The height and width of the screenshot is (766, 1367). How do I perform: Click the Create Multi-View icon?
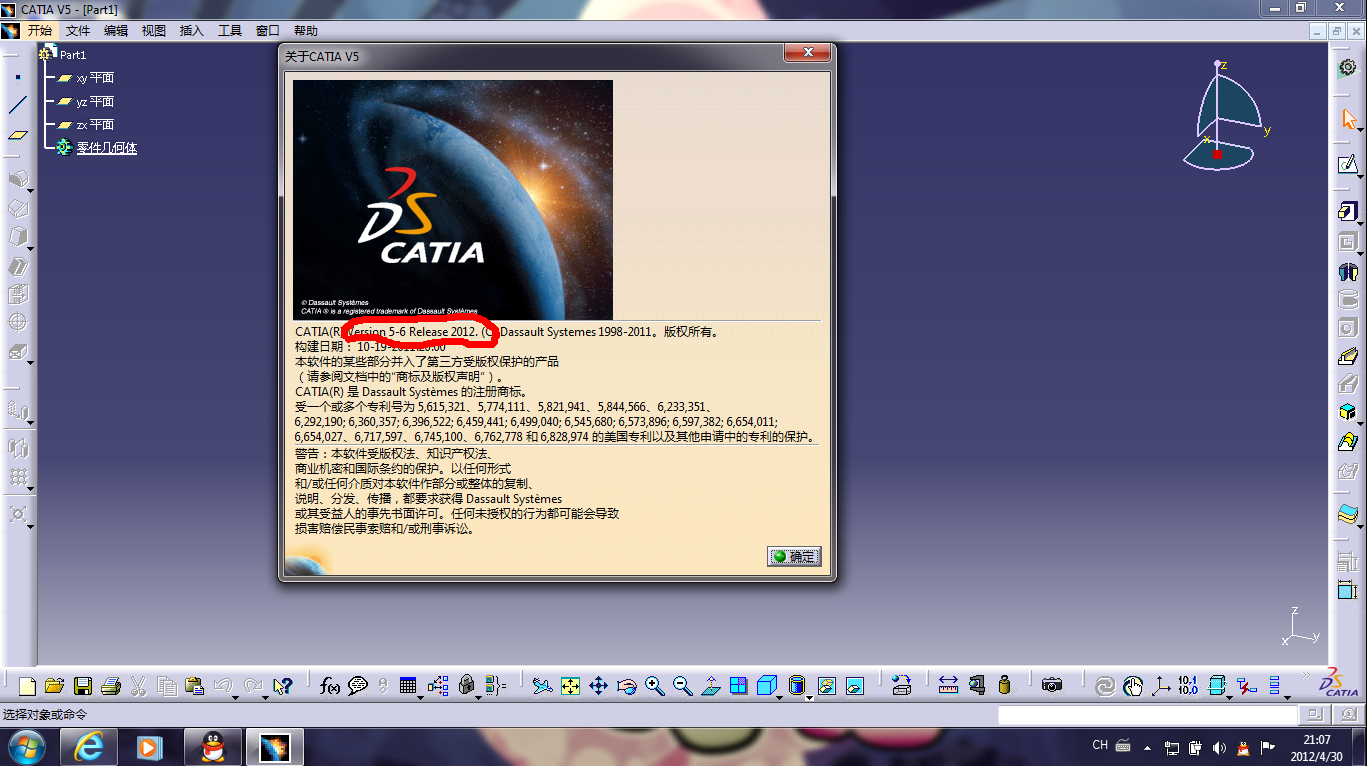coord(739,686)
